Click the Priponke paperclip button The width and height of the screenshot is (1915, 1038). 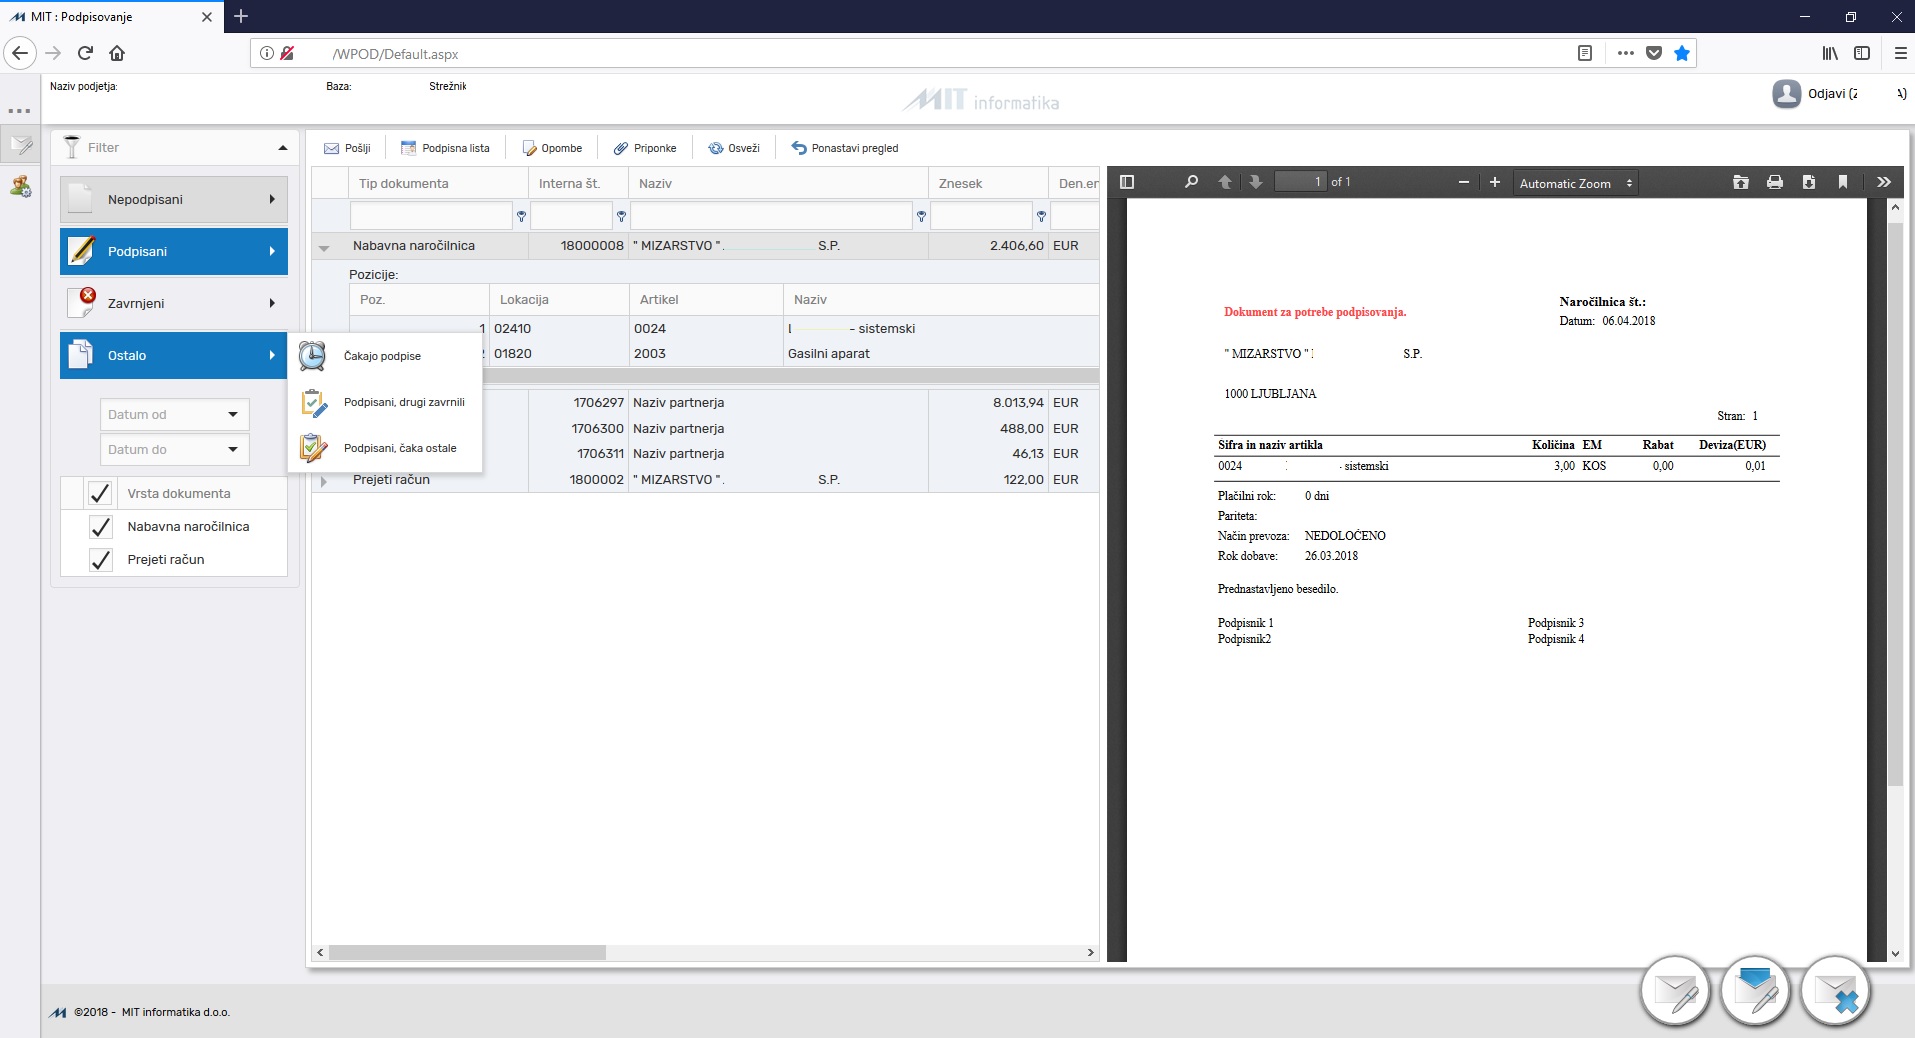(645, 148)
